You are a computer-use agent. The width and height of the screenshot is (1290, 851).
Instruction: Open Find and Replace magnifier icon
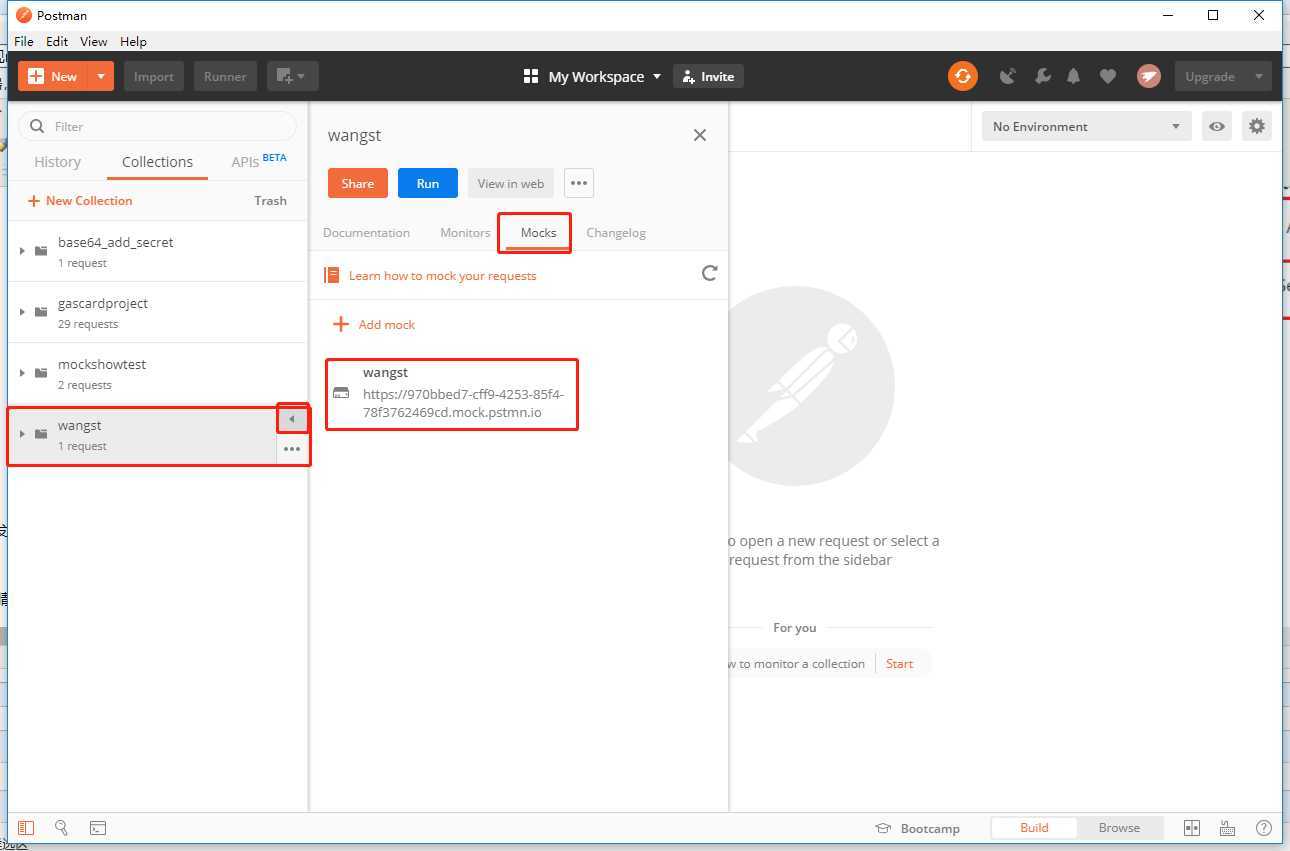[61, 828]
